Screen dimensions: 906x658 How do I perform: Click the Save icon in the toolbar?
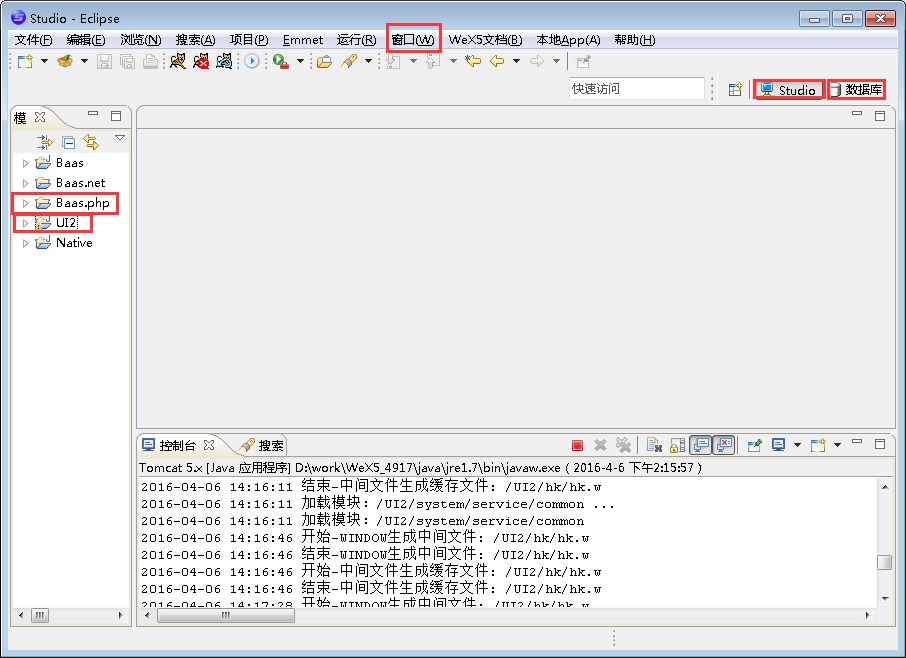104,61
